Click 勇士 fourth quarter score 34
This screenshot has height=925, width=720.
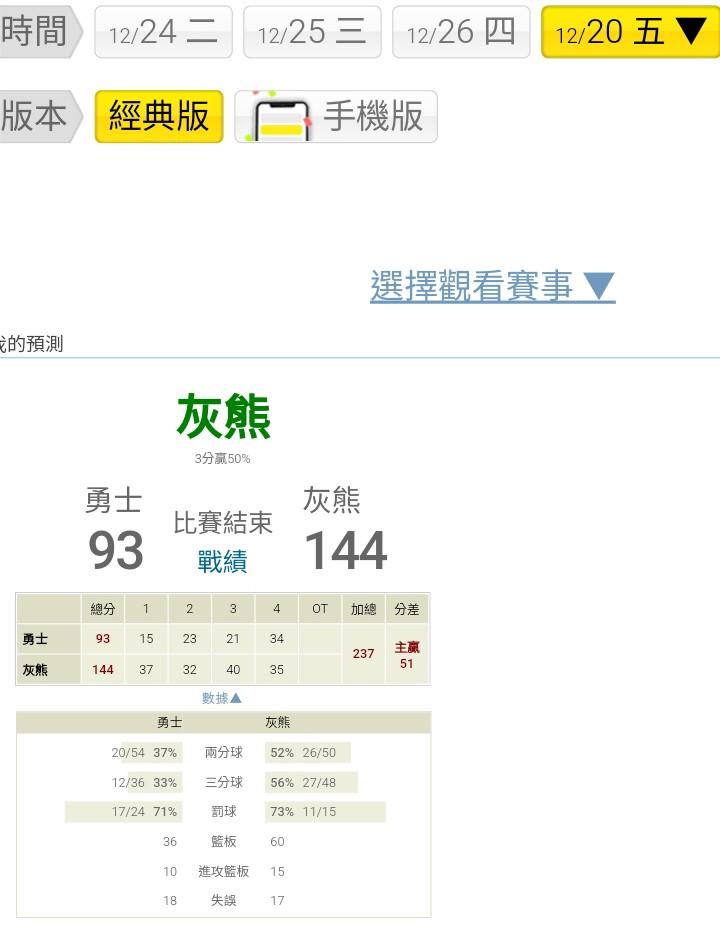[x=277, y=639]
